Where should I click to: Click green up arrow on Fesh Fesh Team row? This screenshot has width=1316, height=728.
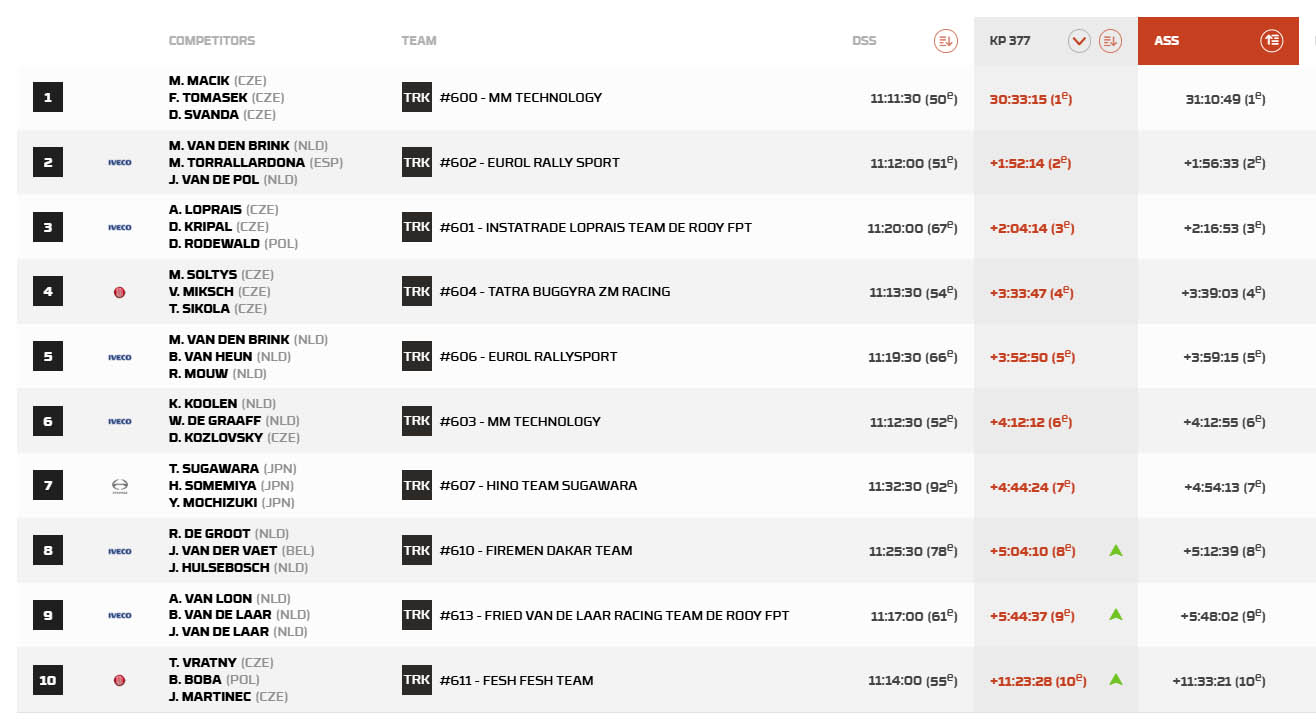click(x=1116, y=680)
